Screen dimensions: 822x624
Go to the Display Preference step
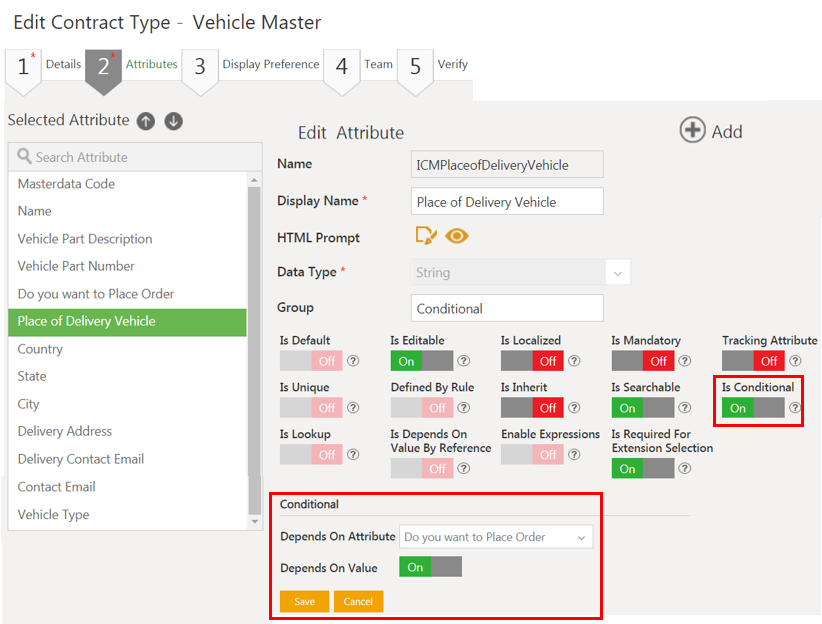[x=270, y=65]
